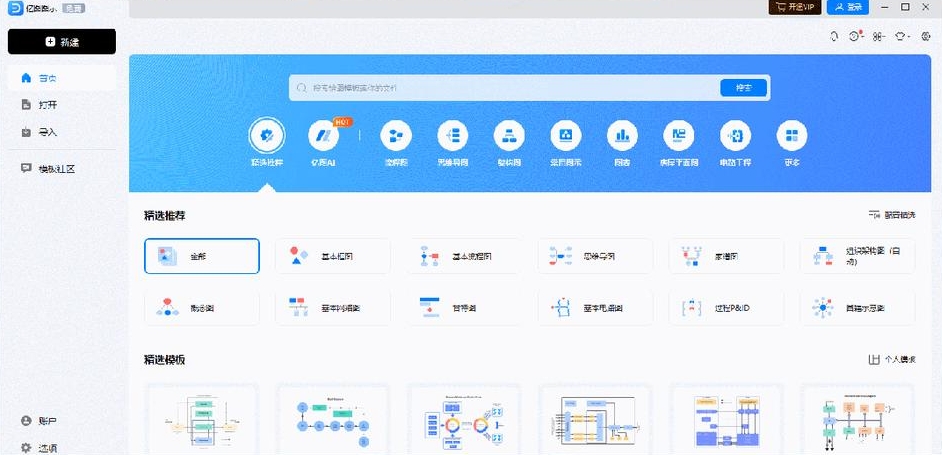Select the 全部 (All) template card

(x=202, y=256)
